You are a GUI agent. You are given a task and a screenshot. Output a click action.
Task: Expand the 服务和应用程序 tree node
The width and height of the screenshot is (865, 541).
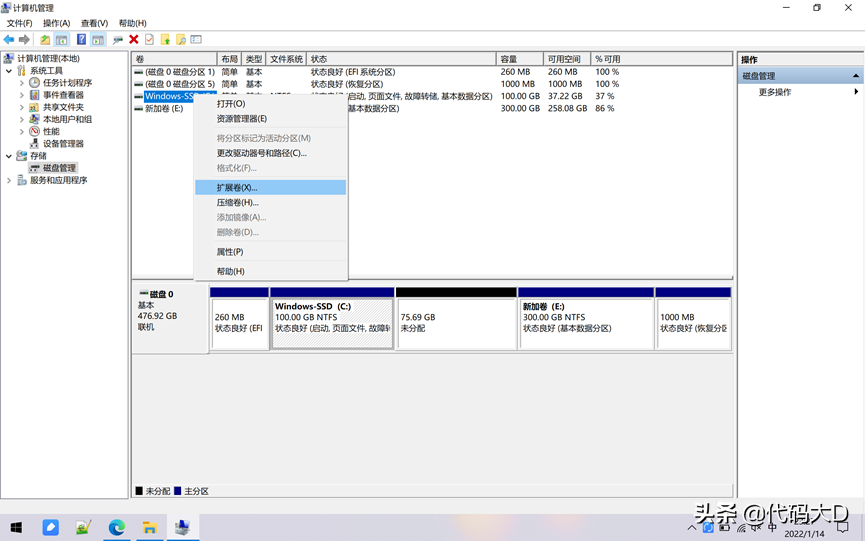(x=10, y=180)
